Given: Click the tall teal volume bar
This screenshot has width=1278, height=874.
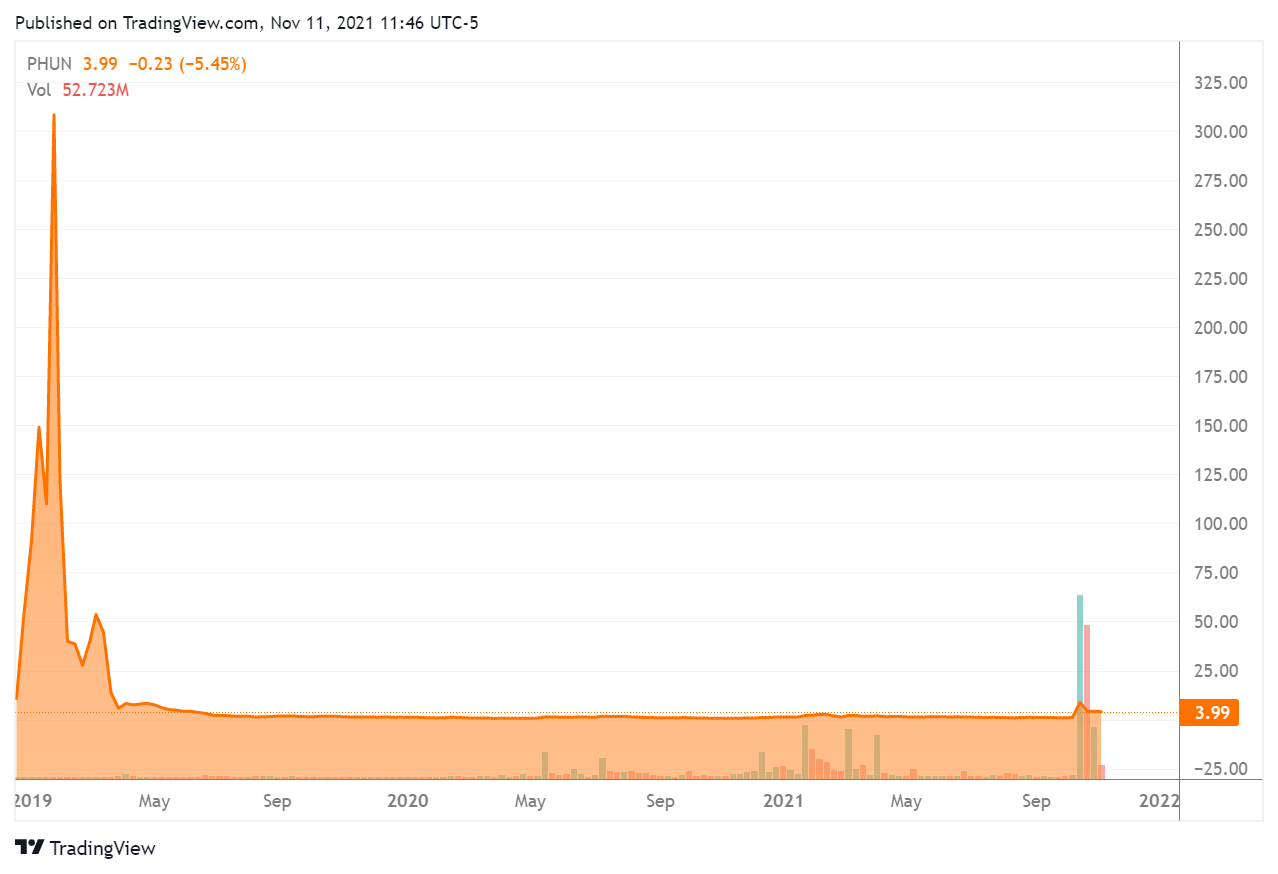Looking at the screenshot, I should (x=1080, y=650).
